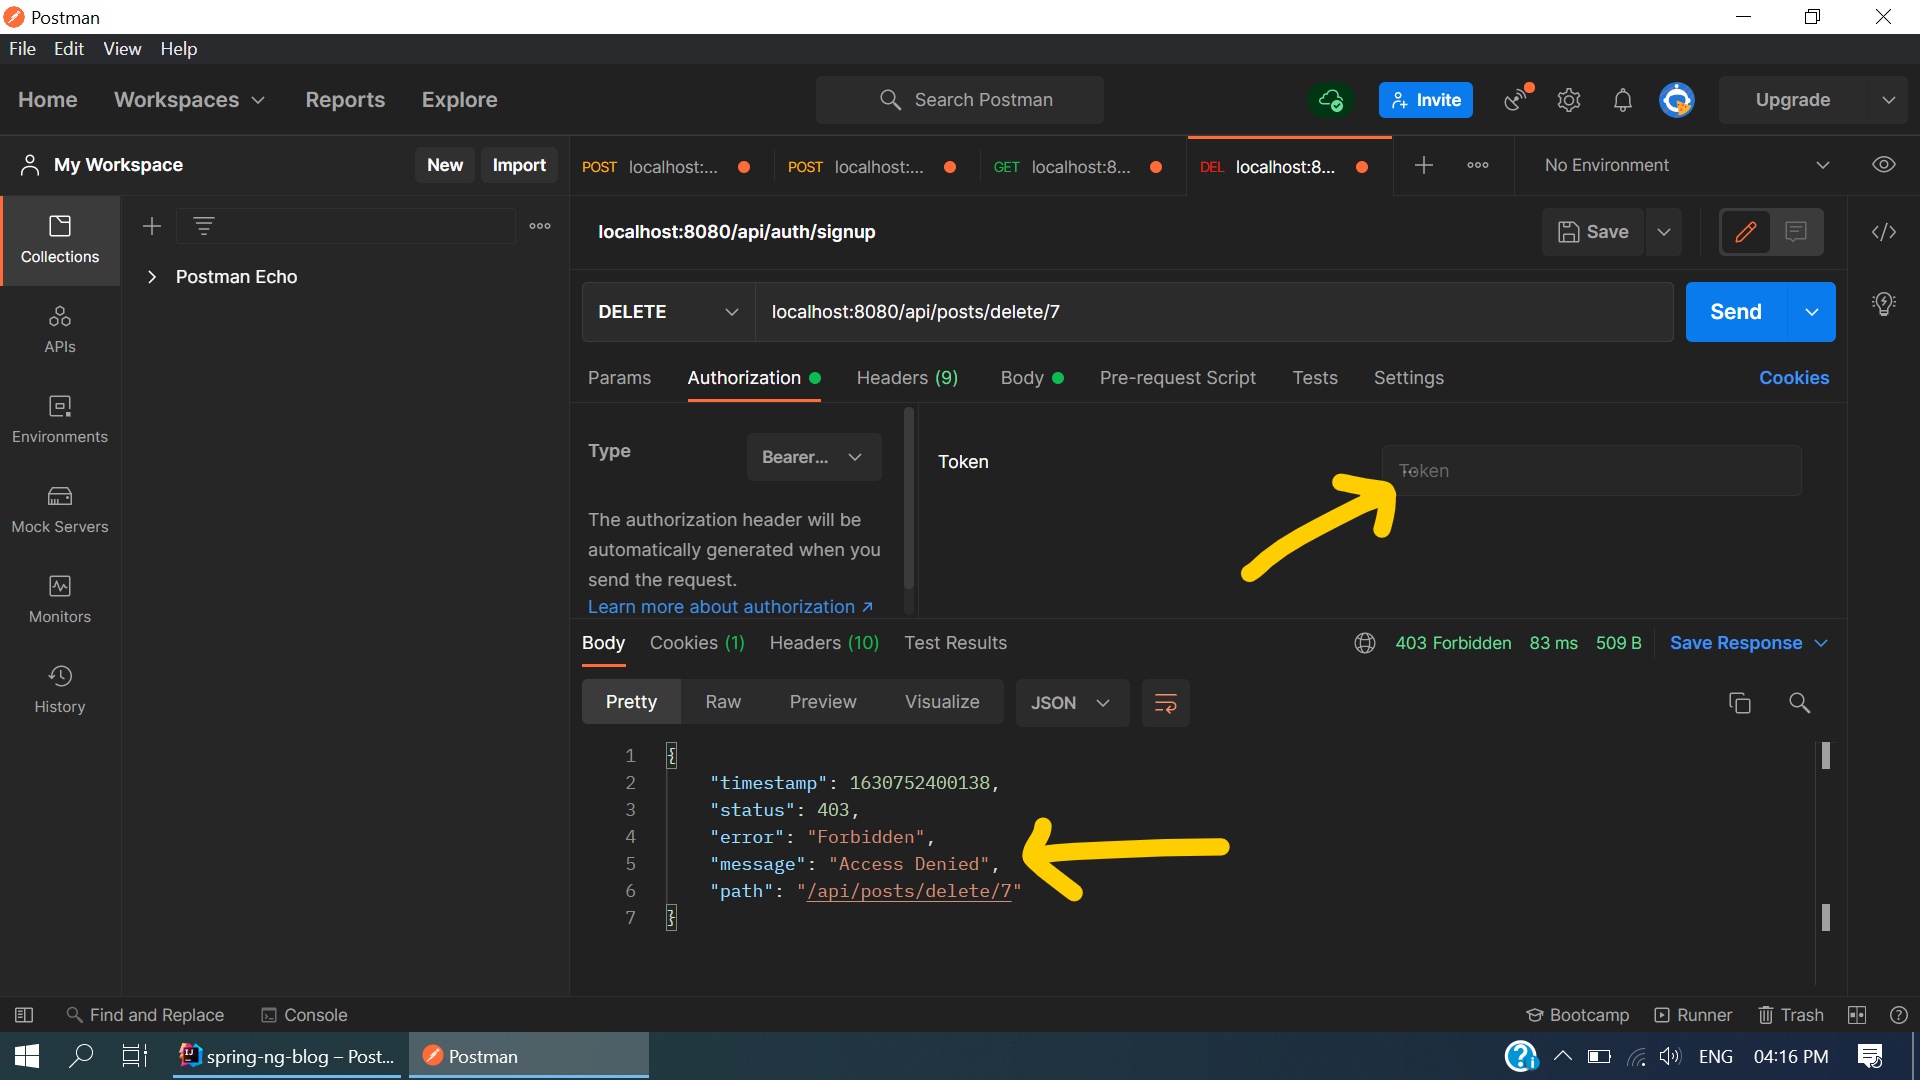
Task: Open the Pre-request Script tab
Action: [1177, 378]
